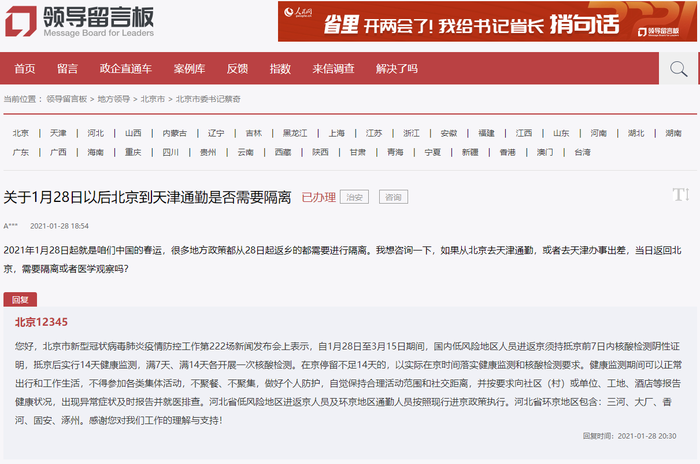Select the 广东 region link

(21, 152)
